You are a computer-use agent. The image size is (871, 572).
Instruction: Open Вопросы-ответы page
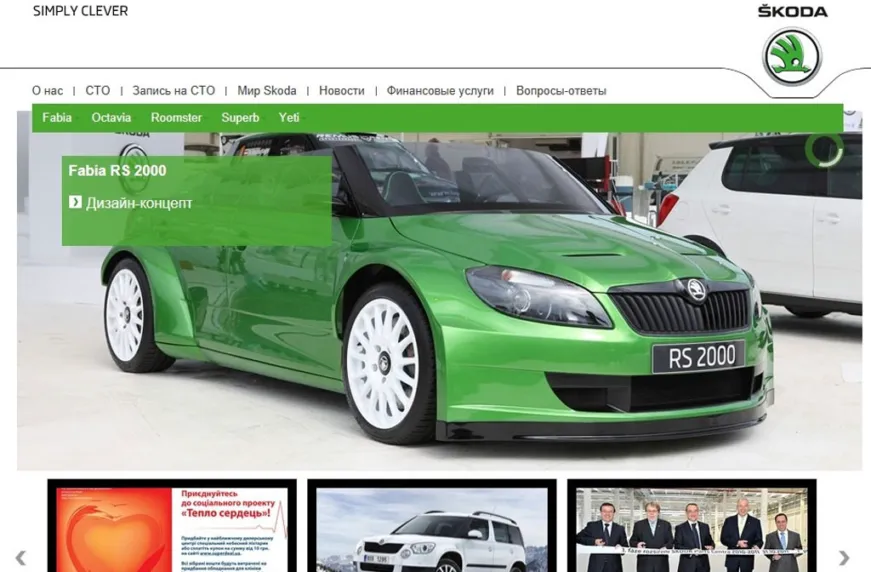click(x=561, y=91)
